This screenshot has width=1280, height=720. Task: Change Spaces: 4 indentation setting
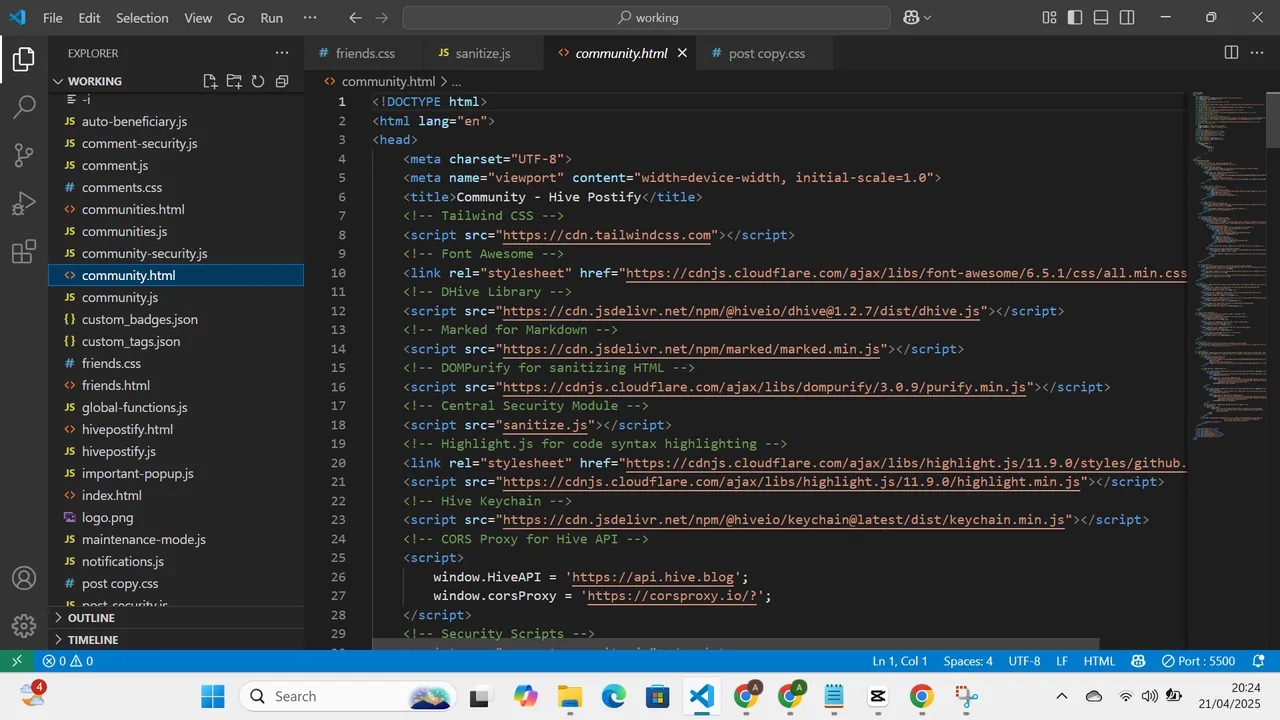click(x=968, y=661)
